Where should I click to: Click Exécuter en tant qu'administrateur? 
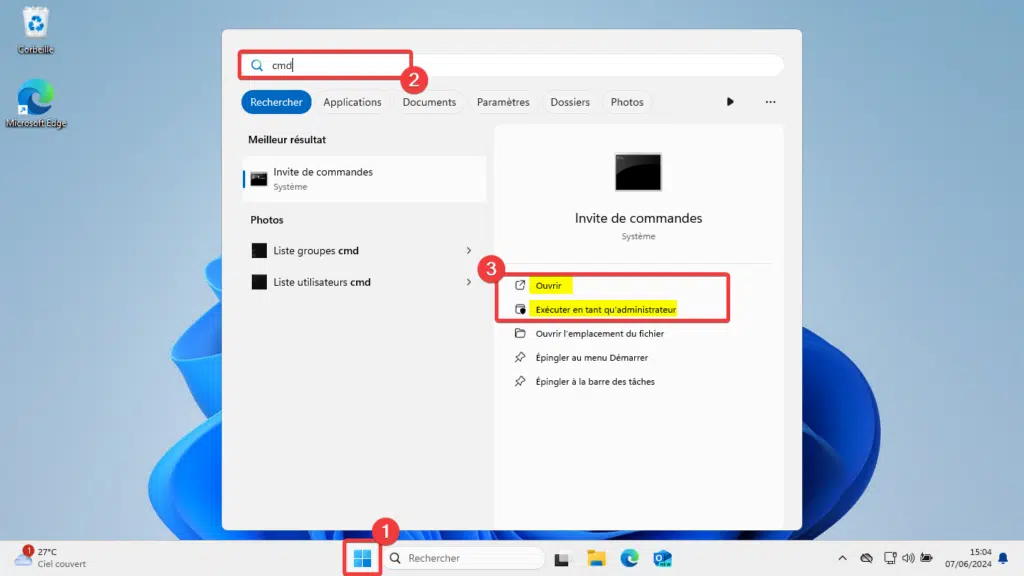[605, 310]
